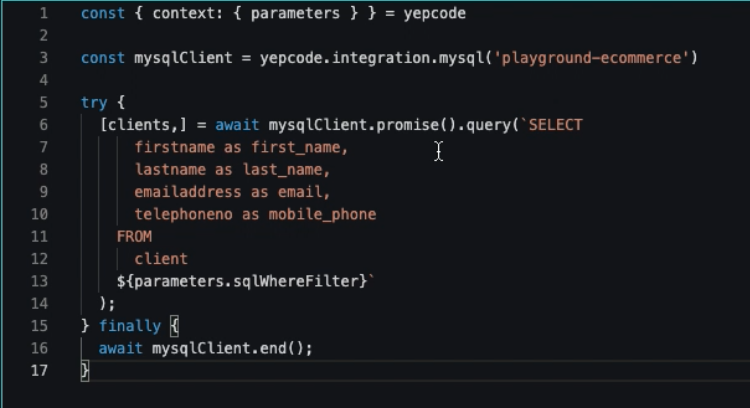Viewport: 750px width, 408px height.
Task: Click the closing brace on line 17
Action: pos(85,371)
